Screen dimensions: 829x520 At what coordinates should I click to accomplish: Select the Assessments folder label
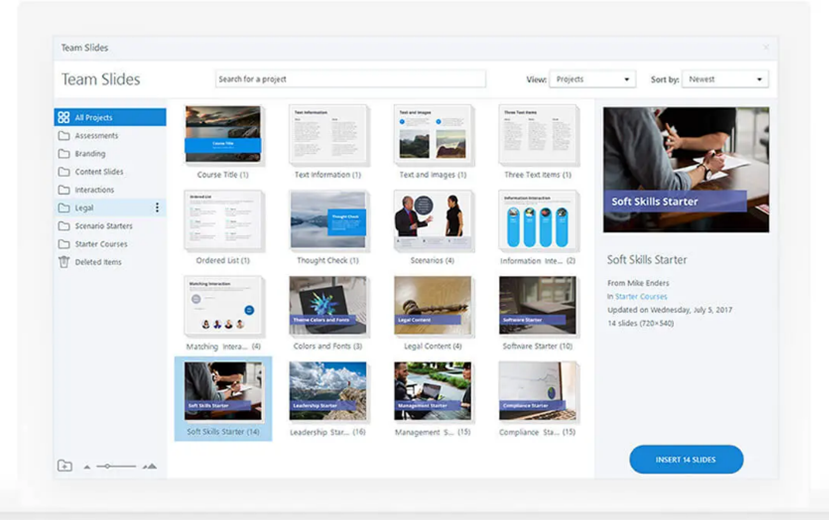[97, 136]
